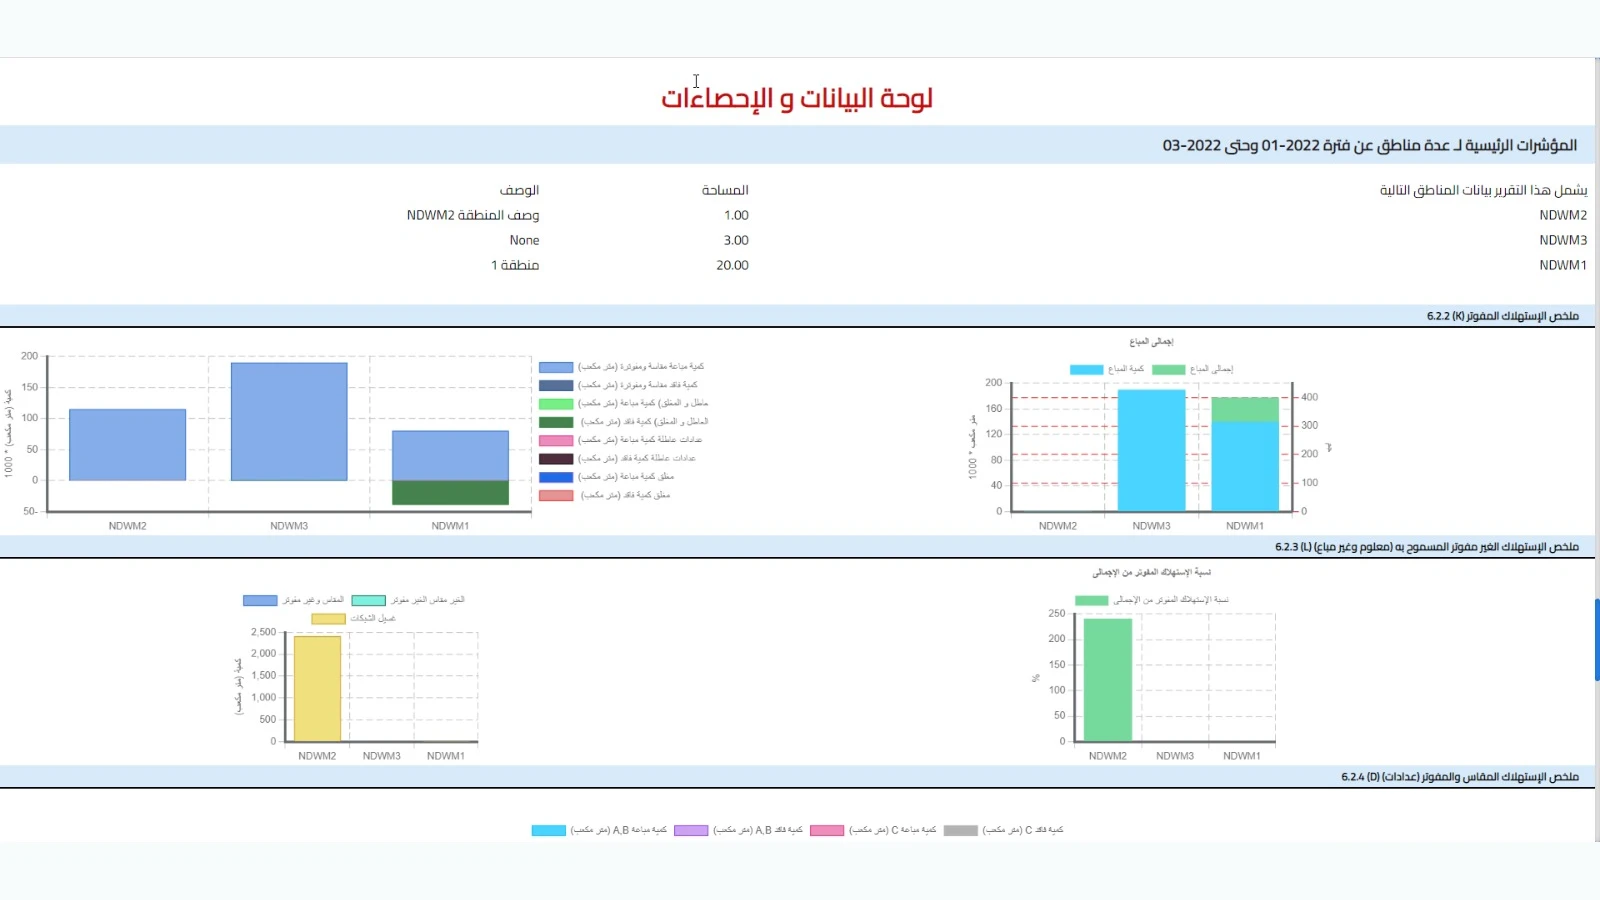Click the intro line 'يشمل هذا التقرير بيانات المناطق التالية'
This screenshot has height=900, width=1600.
click(x=1484, y=190)
